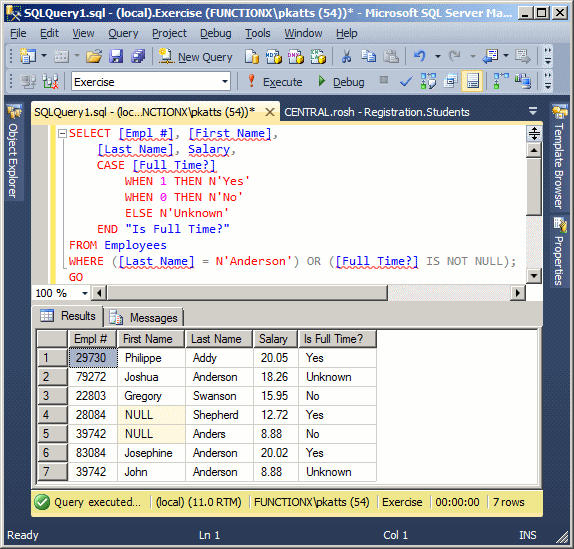
Task: Toggle Results to Grid mode
Action: click(x=472, y=81)
